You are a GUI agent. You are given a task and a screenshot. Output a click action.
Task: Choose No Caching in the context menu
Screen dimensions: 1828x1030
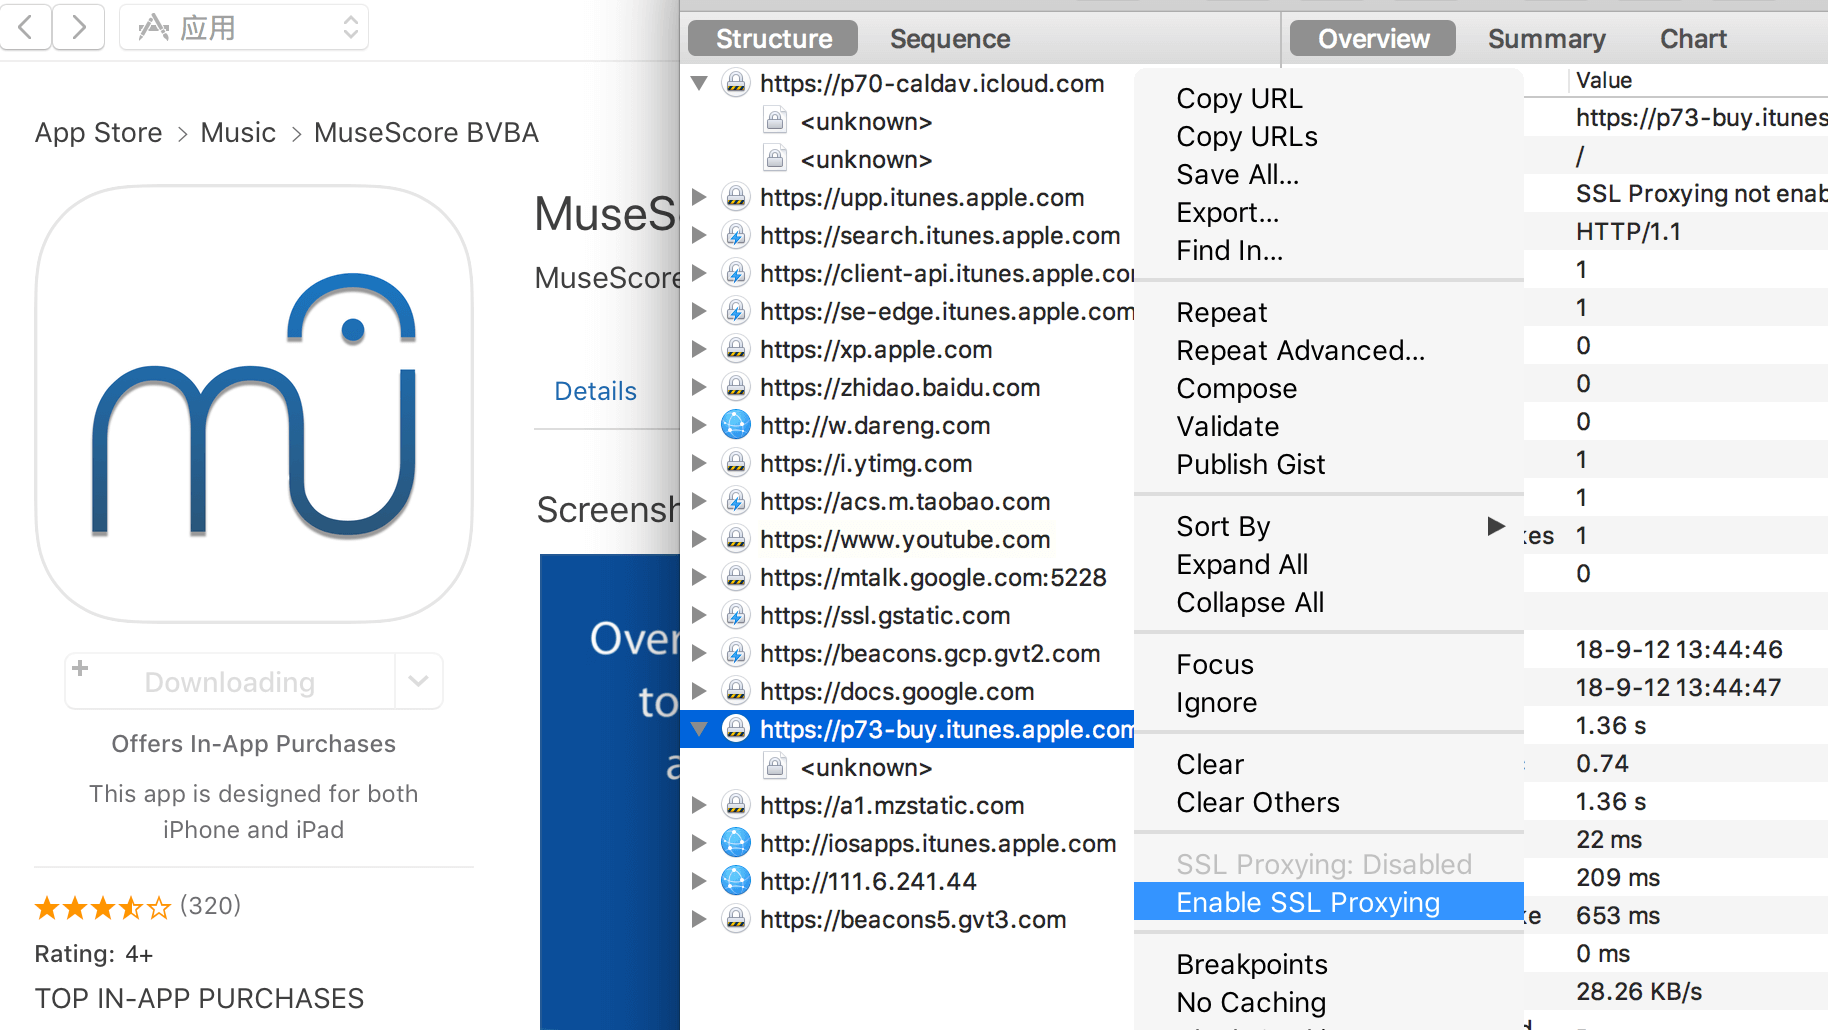(1329, 1002)
